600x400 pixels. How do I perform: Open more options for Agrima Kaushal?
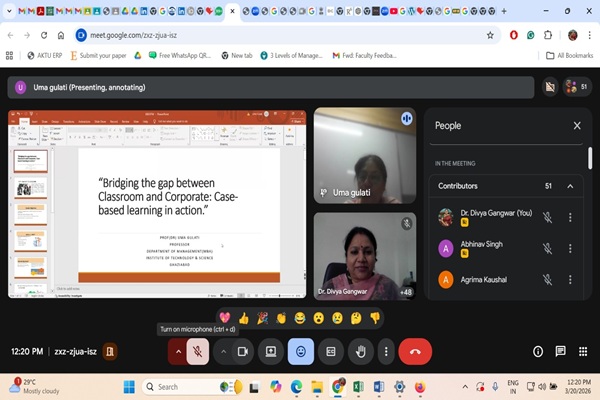coord(570,280)
